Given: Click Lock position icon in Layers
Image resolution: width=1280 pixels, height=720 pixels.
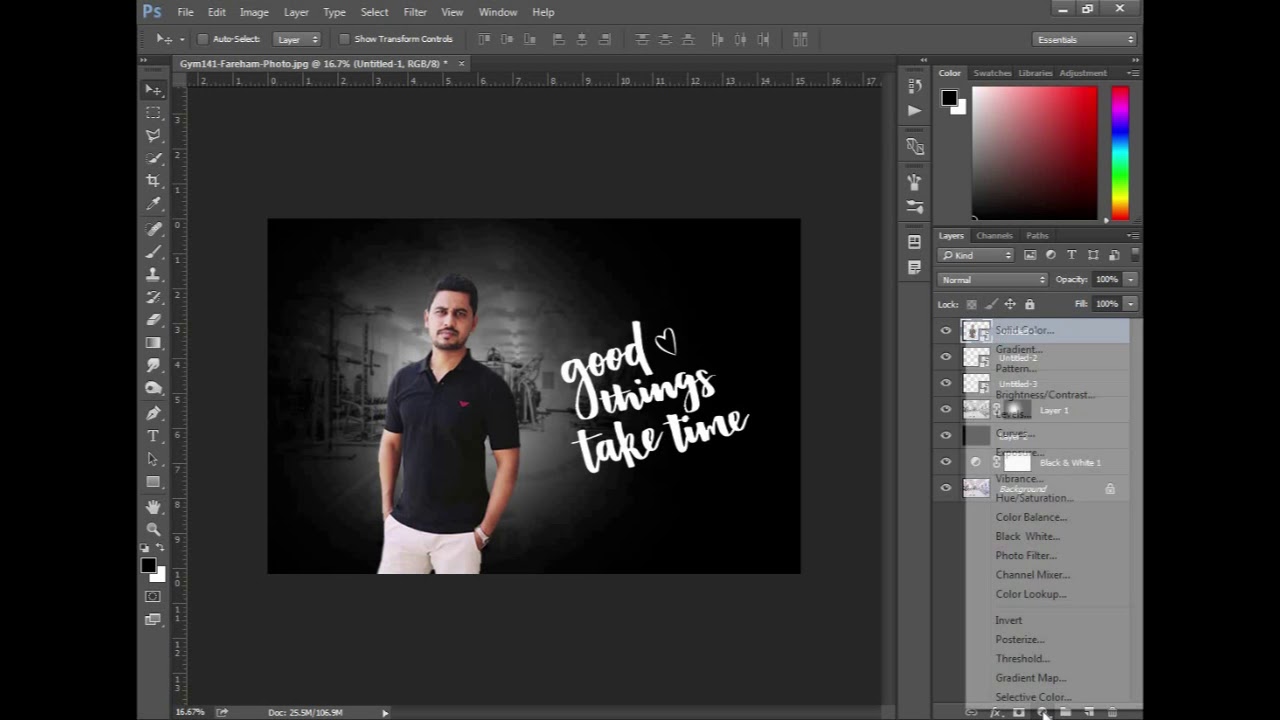Looking at the screenshot, I should [1010, 304].
